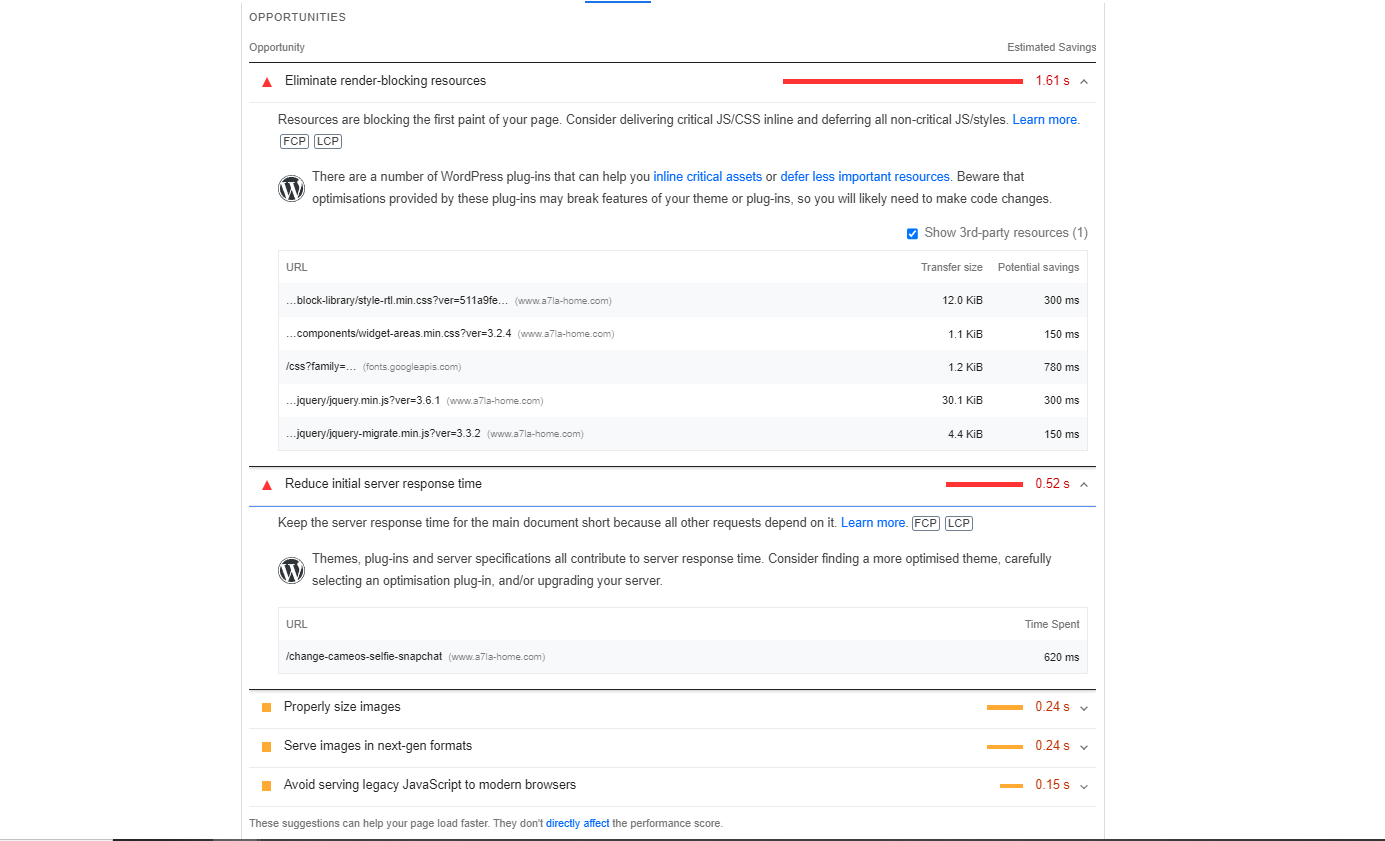This screenshot has height=841, width=1385.
Task: Open defer less important resources link
Action: (x=864, y=177)
